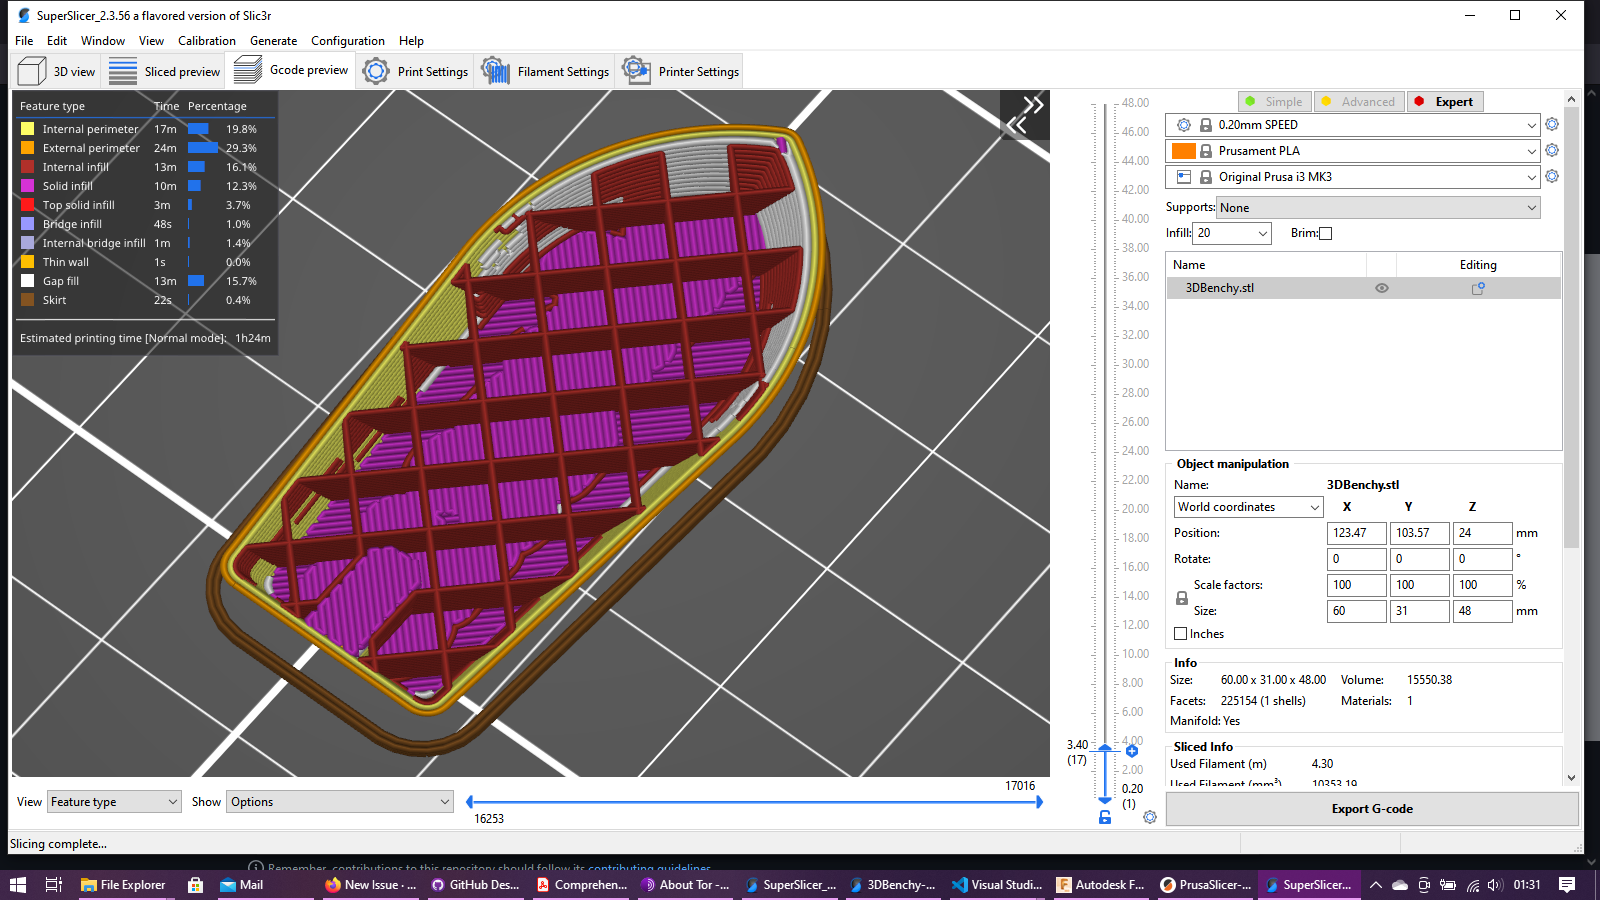The height and width of the screenshot is (900, 1600).
Task: Click gear icon beside Prusament PLA preset
Action: (x=1552, y=150)
